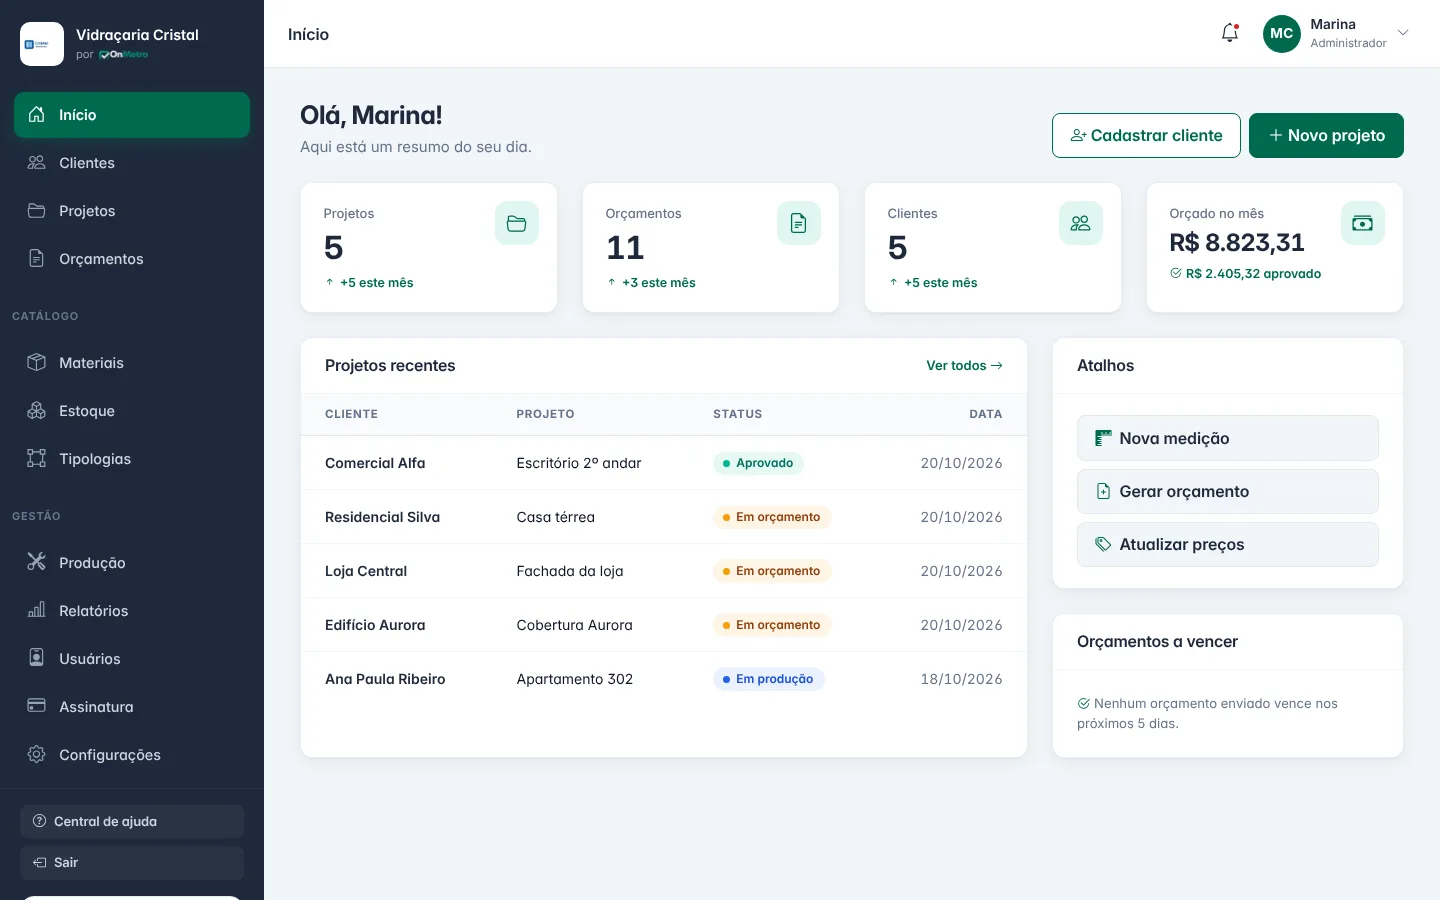Click the Nova medição ruler icon

click(x=1103, y=438)
